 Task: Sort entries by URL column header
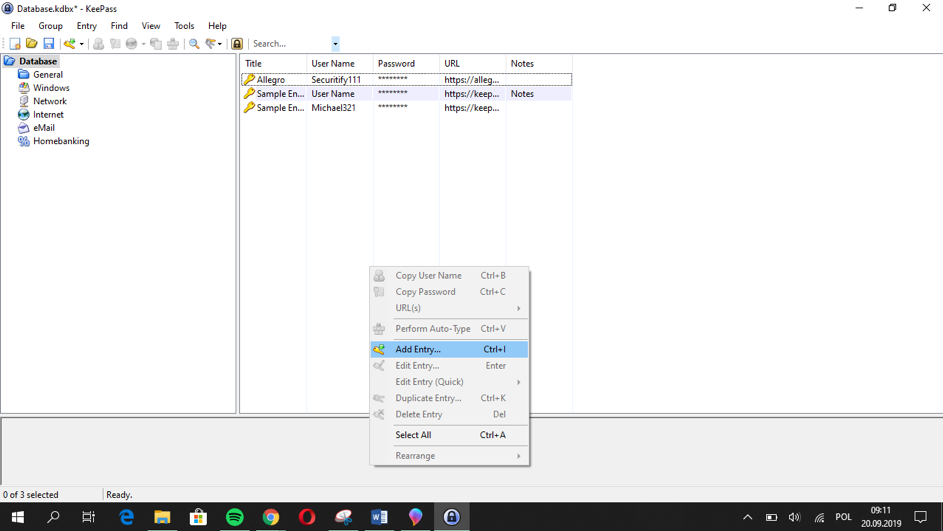click(473, 64)
